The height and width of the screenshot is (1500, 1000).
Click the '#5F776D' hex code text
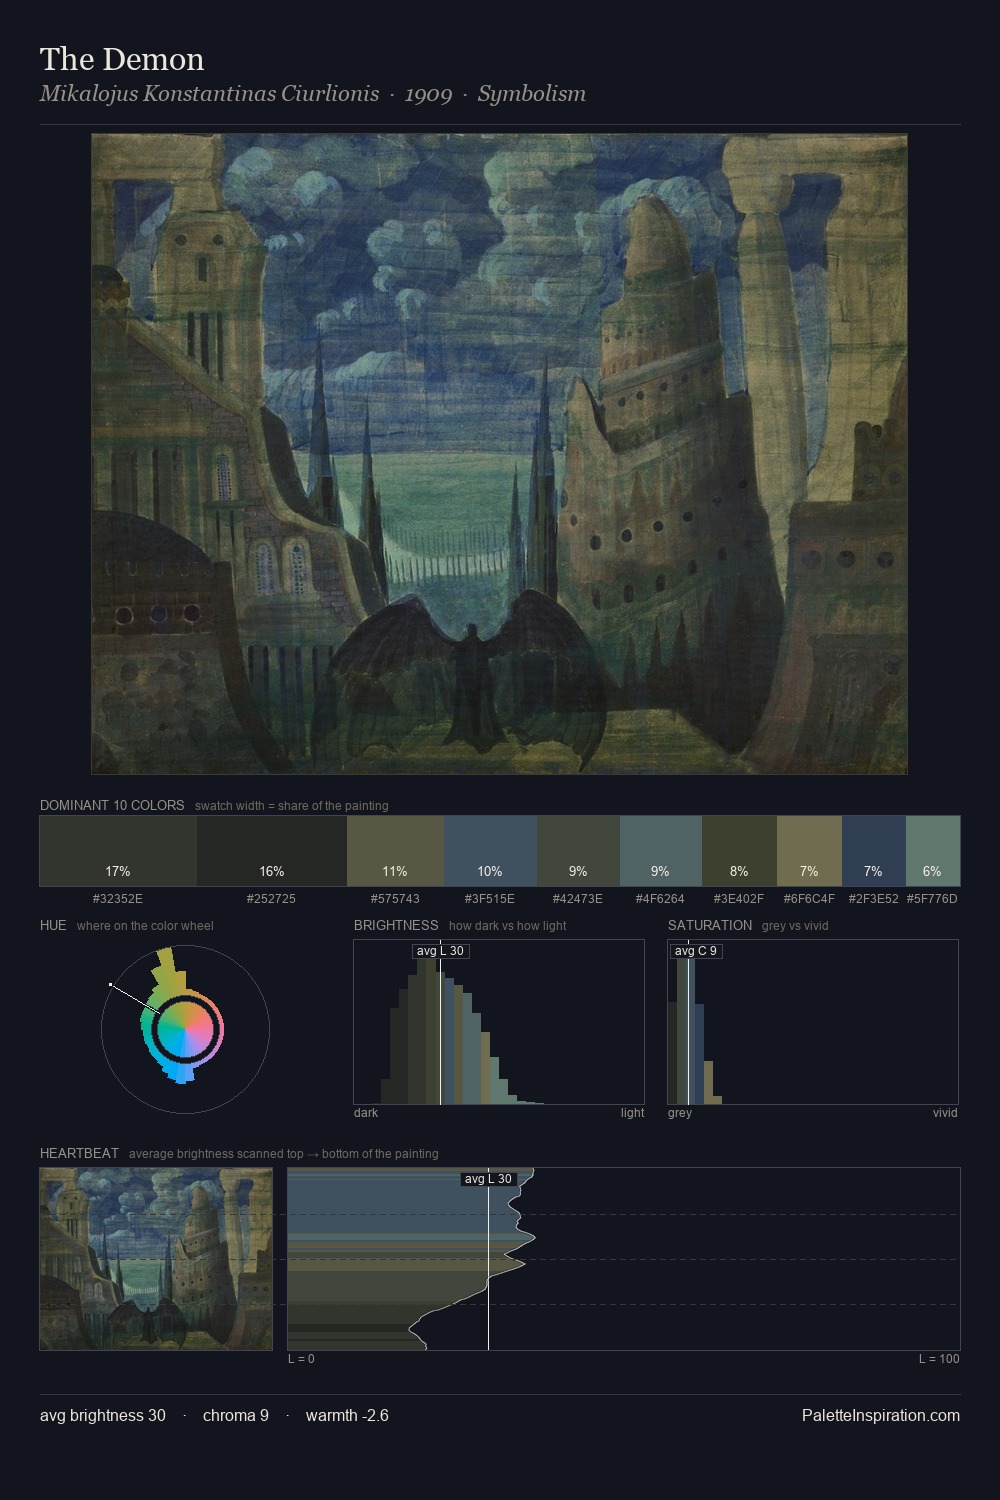932,899
